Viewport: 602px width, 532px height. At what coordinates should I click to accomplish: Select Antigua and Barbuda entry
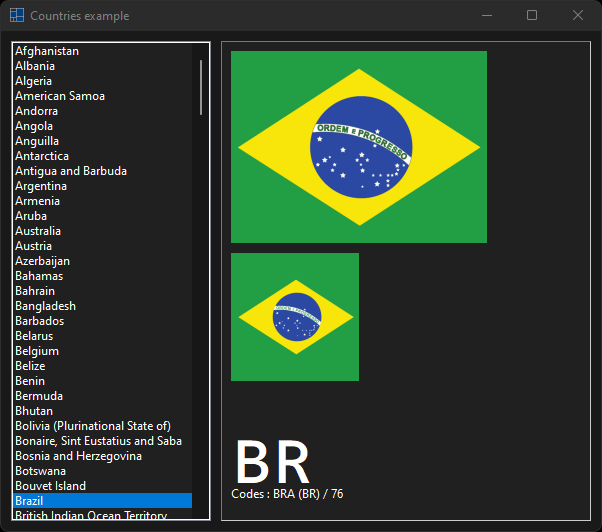click(x=103, y=171)
